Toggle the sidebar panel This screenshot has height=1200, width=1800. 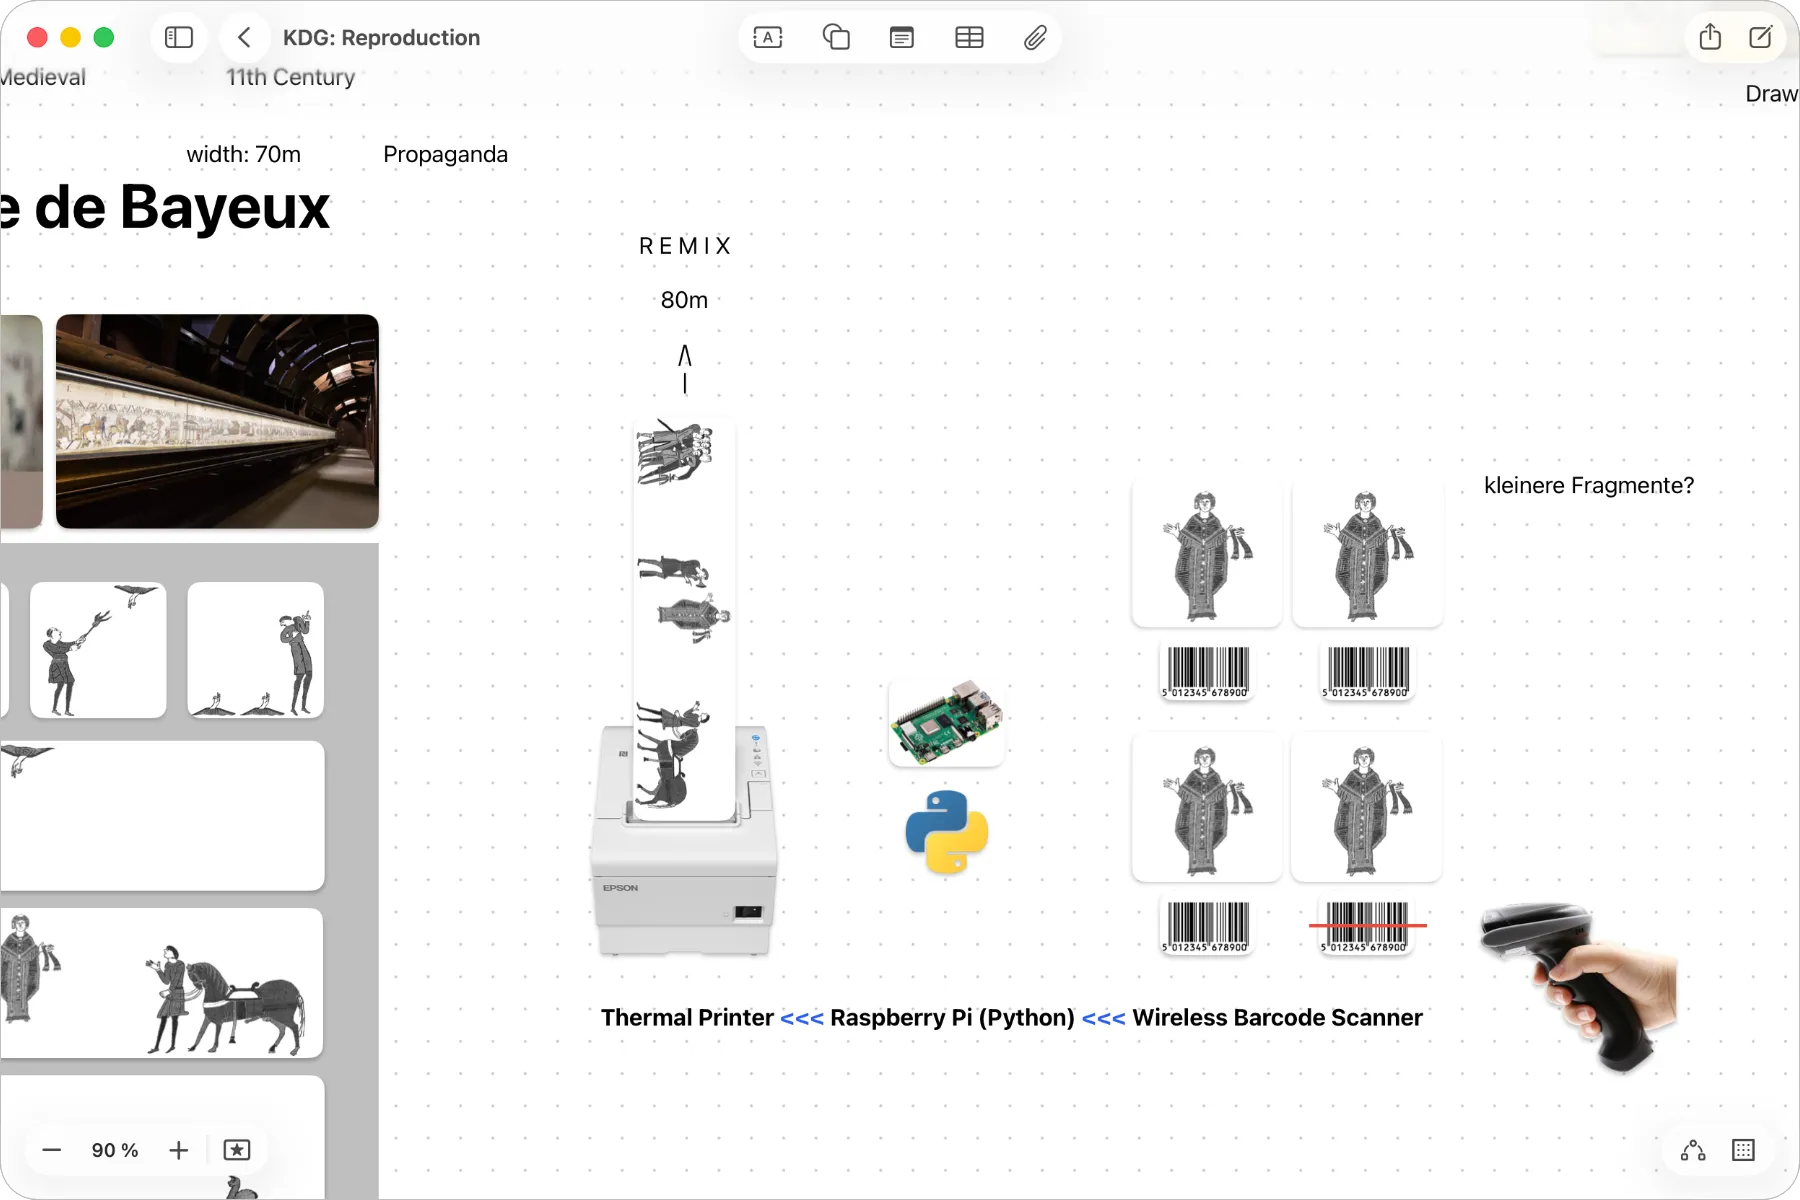(179, 38)
